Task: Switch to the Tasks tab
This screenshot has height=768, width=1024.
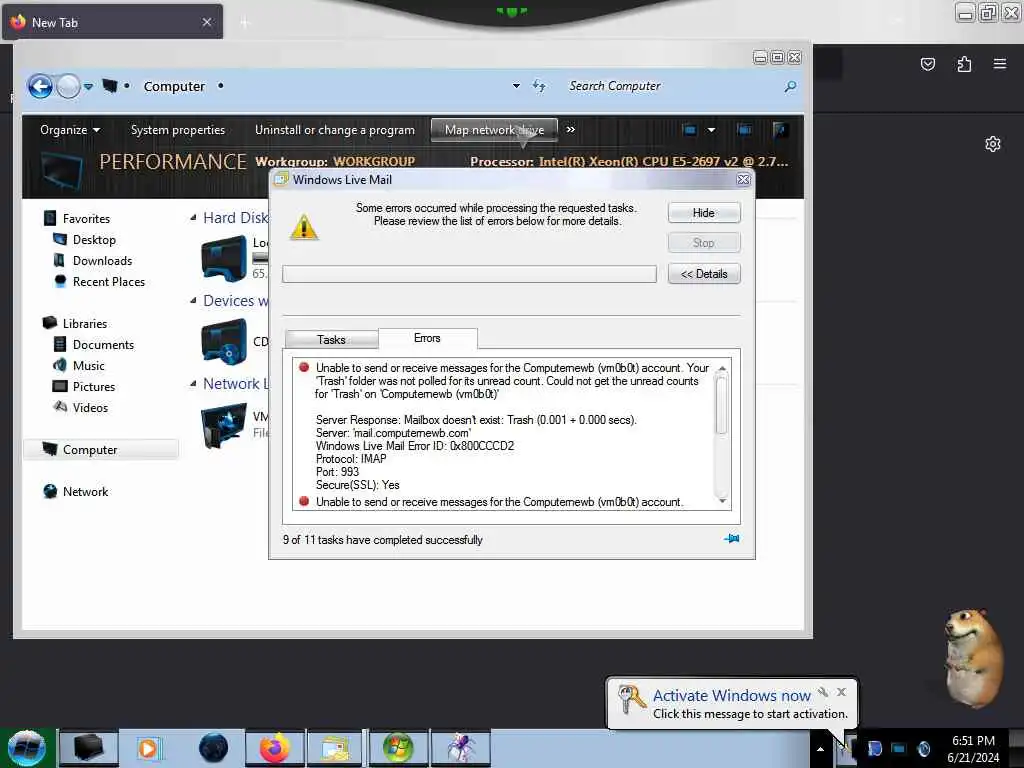Action: pyautogui.click(x=331, y=340)
